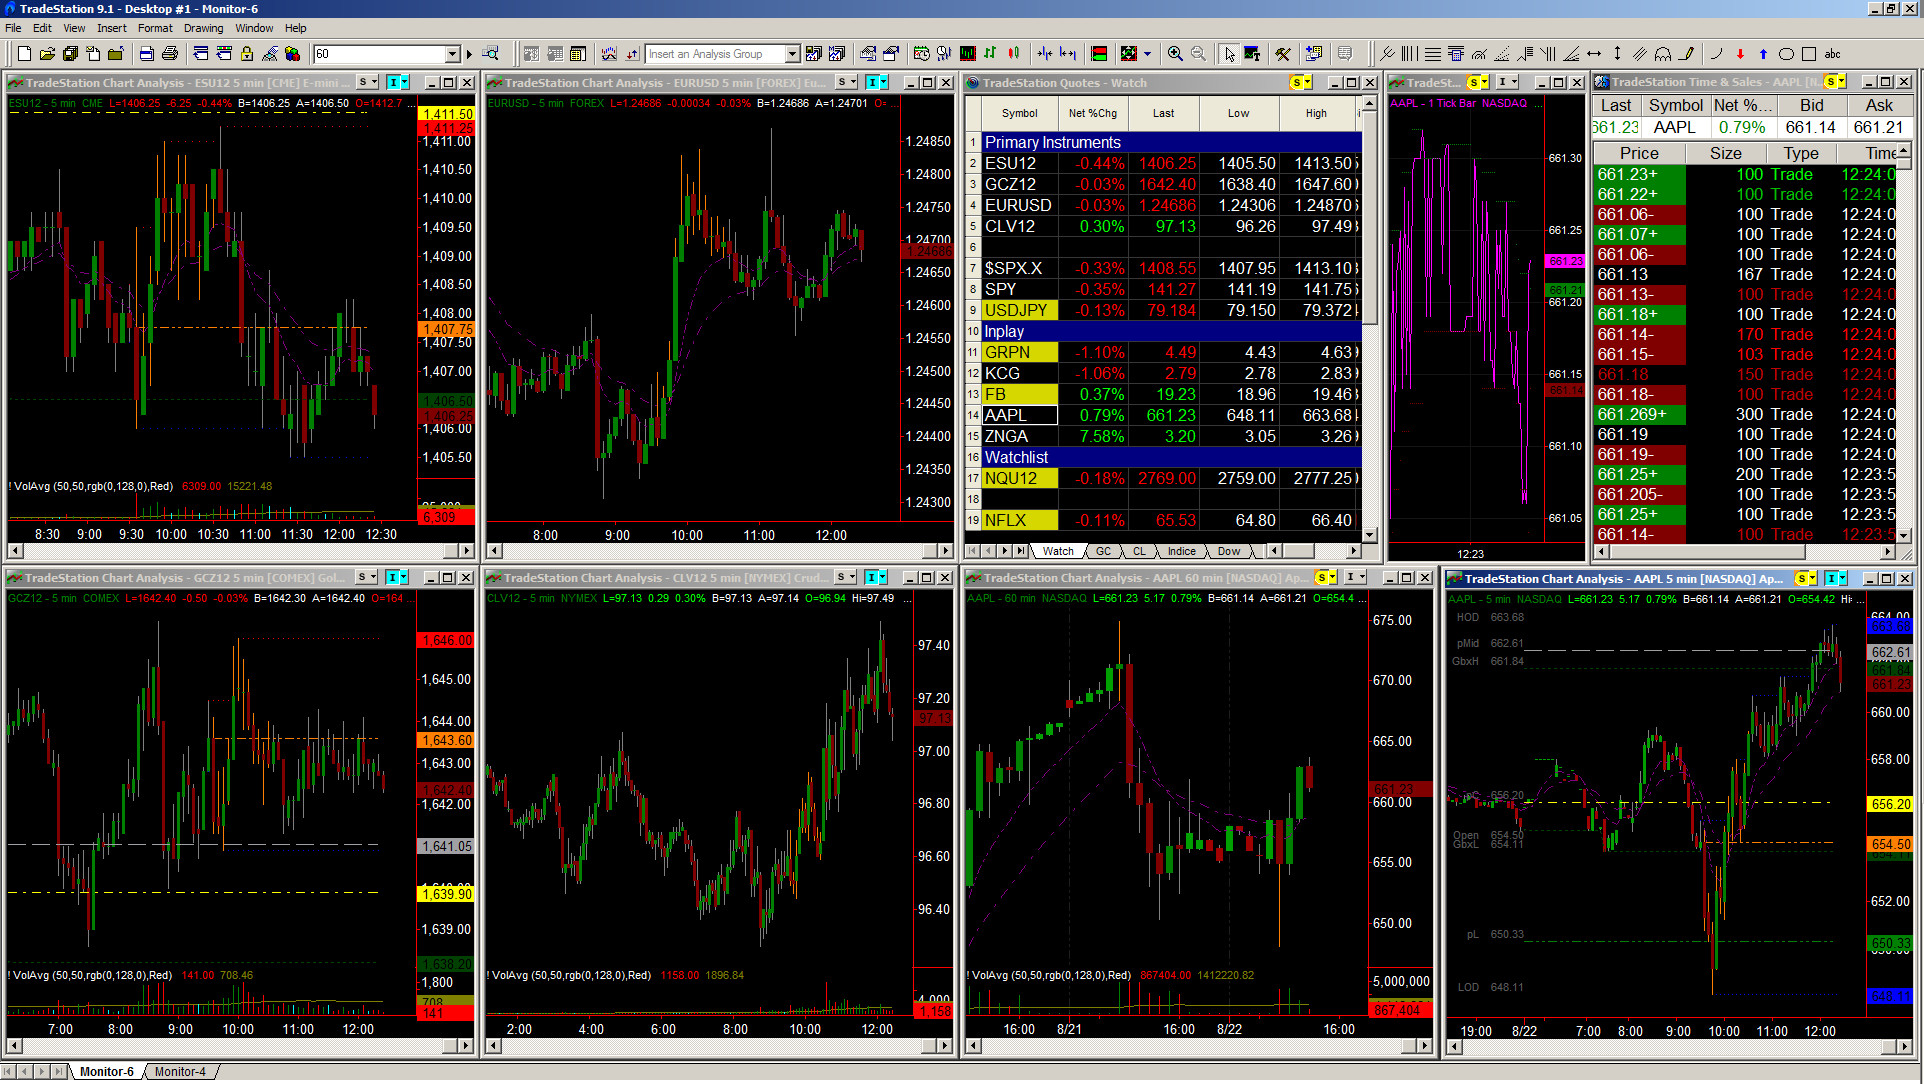The image size is (1924, 1084).
Task: Select the NFLX symbol in the Quotes watchlist
Action: (x=1019, y=520)
